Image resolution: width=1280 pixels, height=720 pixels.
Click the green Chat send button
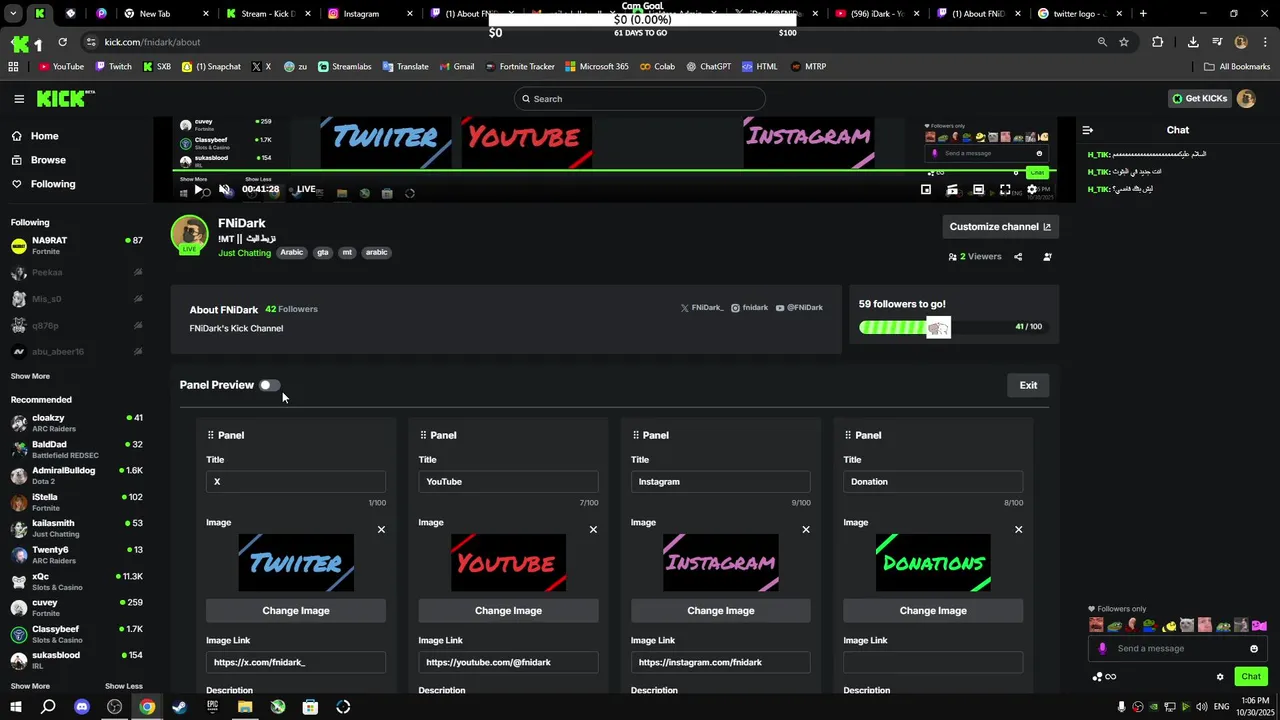point(1251,677)
